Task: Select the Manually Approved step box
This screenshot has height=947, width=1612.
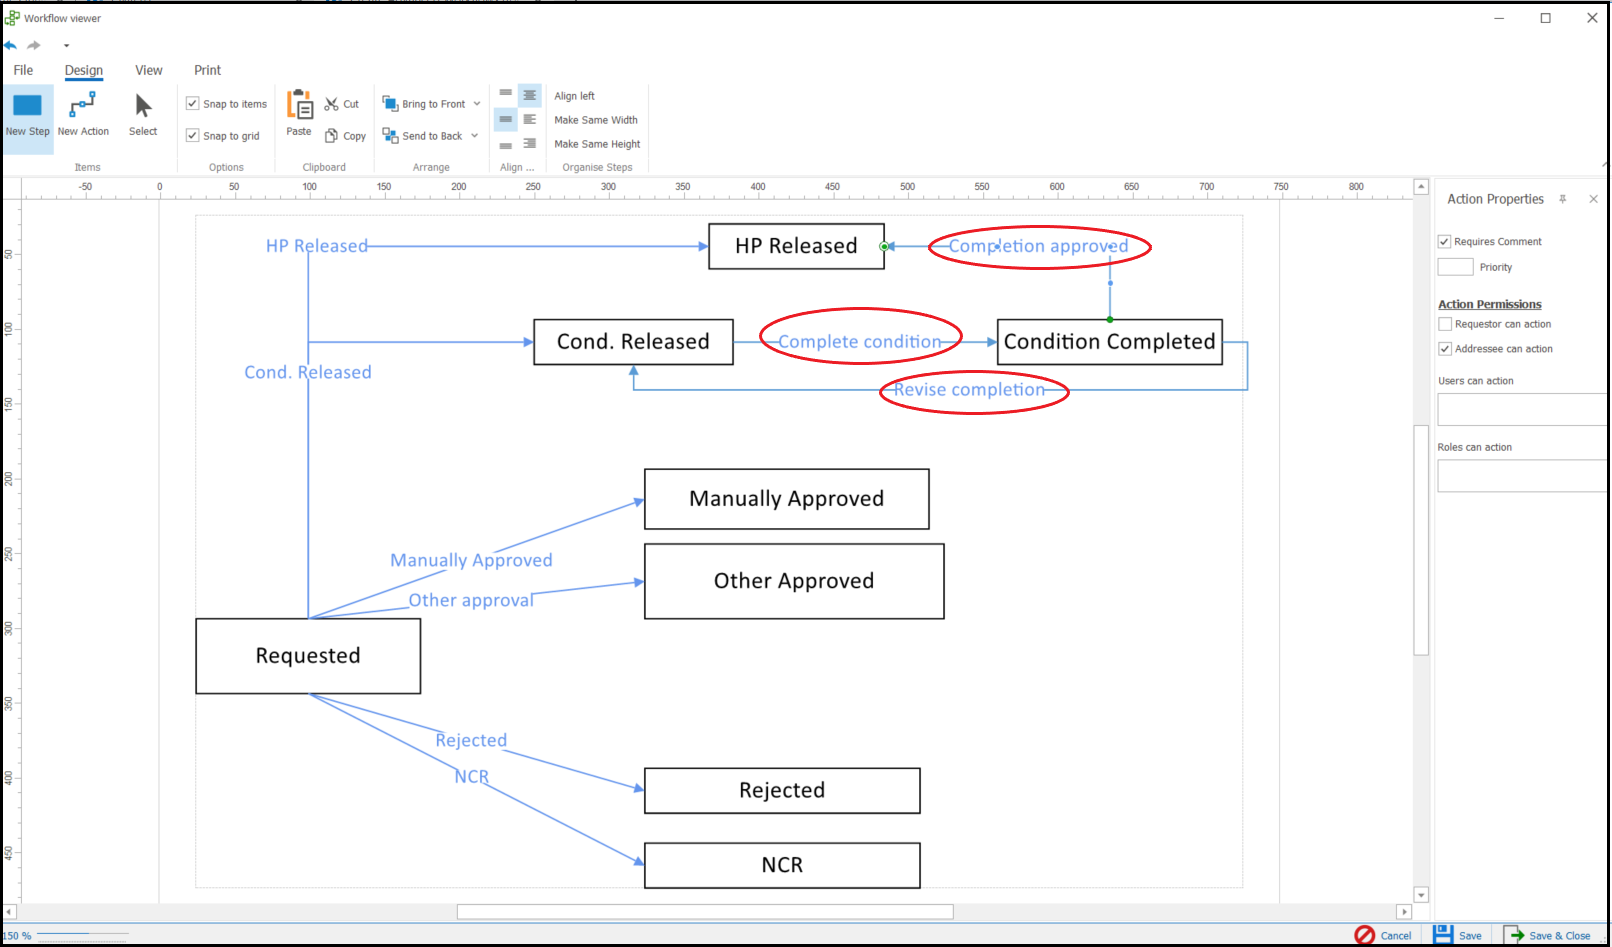Action: (787, 499)
